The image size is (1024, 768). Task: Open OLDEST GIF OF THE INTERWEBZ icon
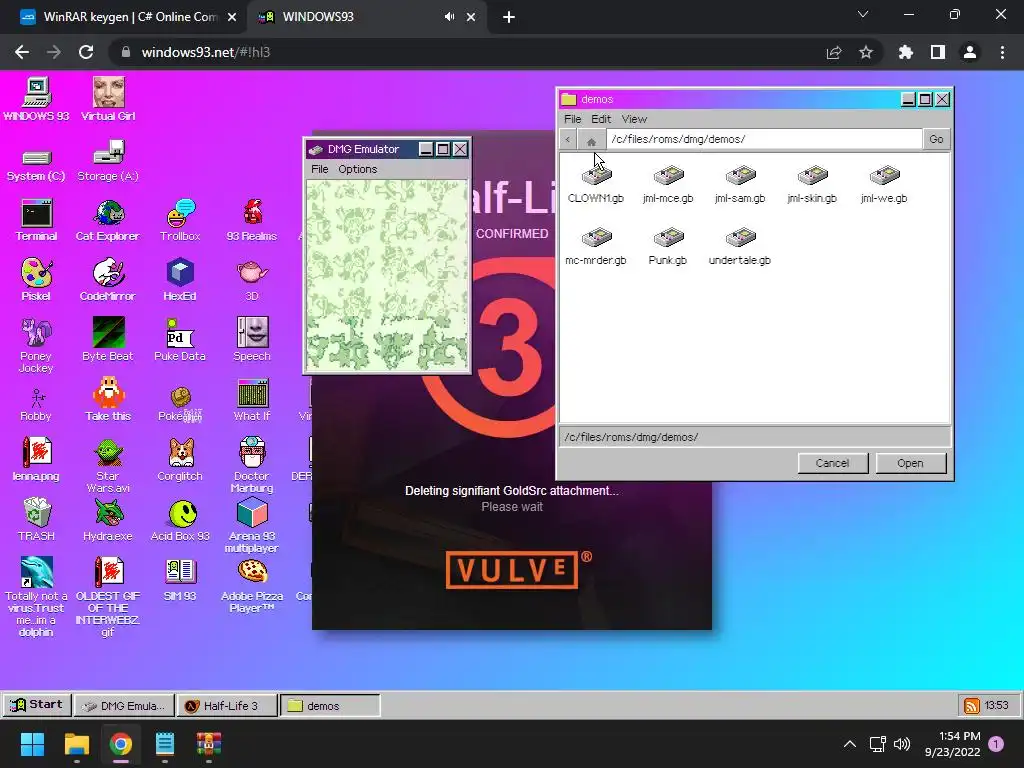click(x=108, y=597)
